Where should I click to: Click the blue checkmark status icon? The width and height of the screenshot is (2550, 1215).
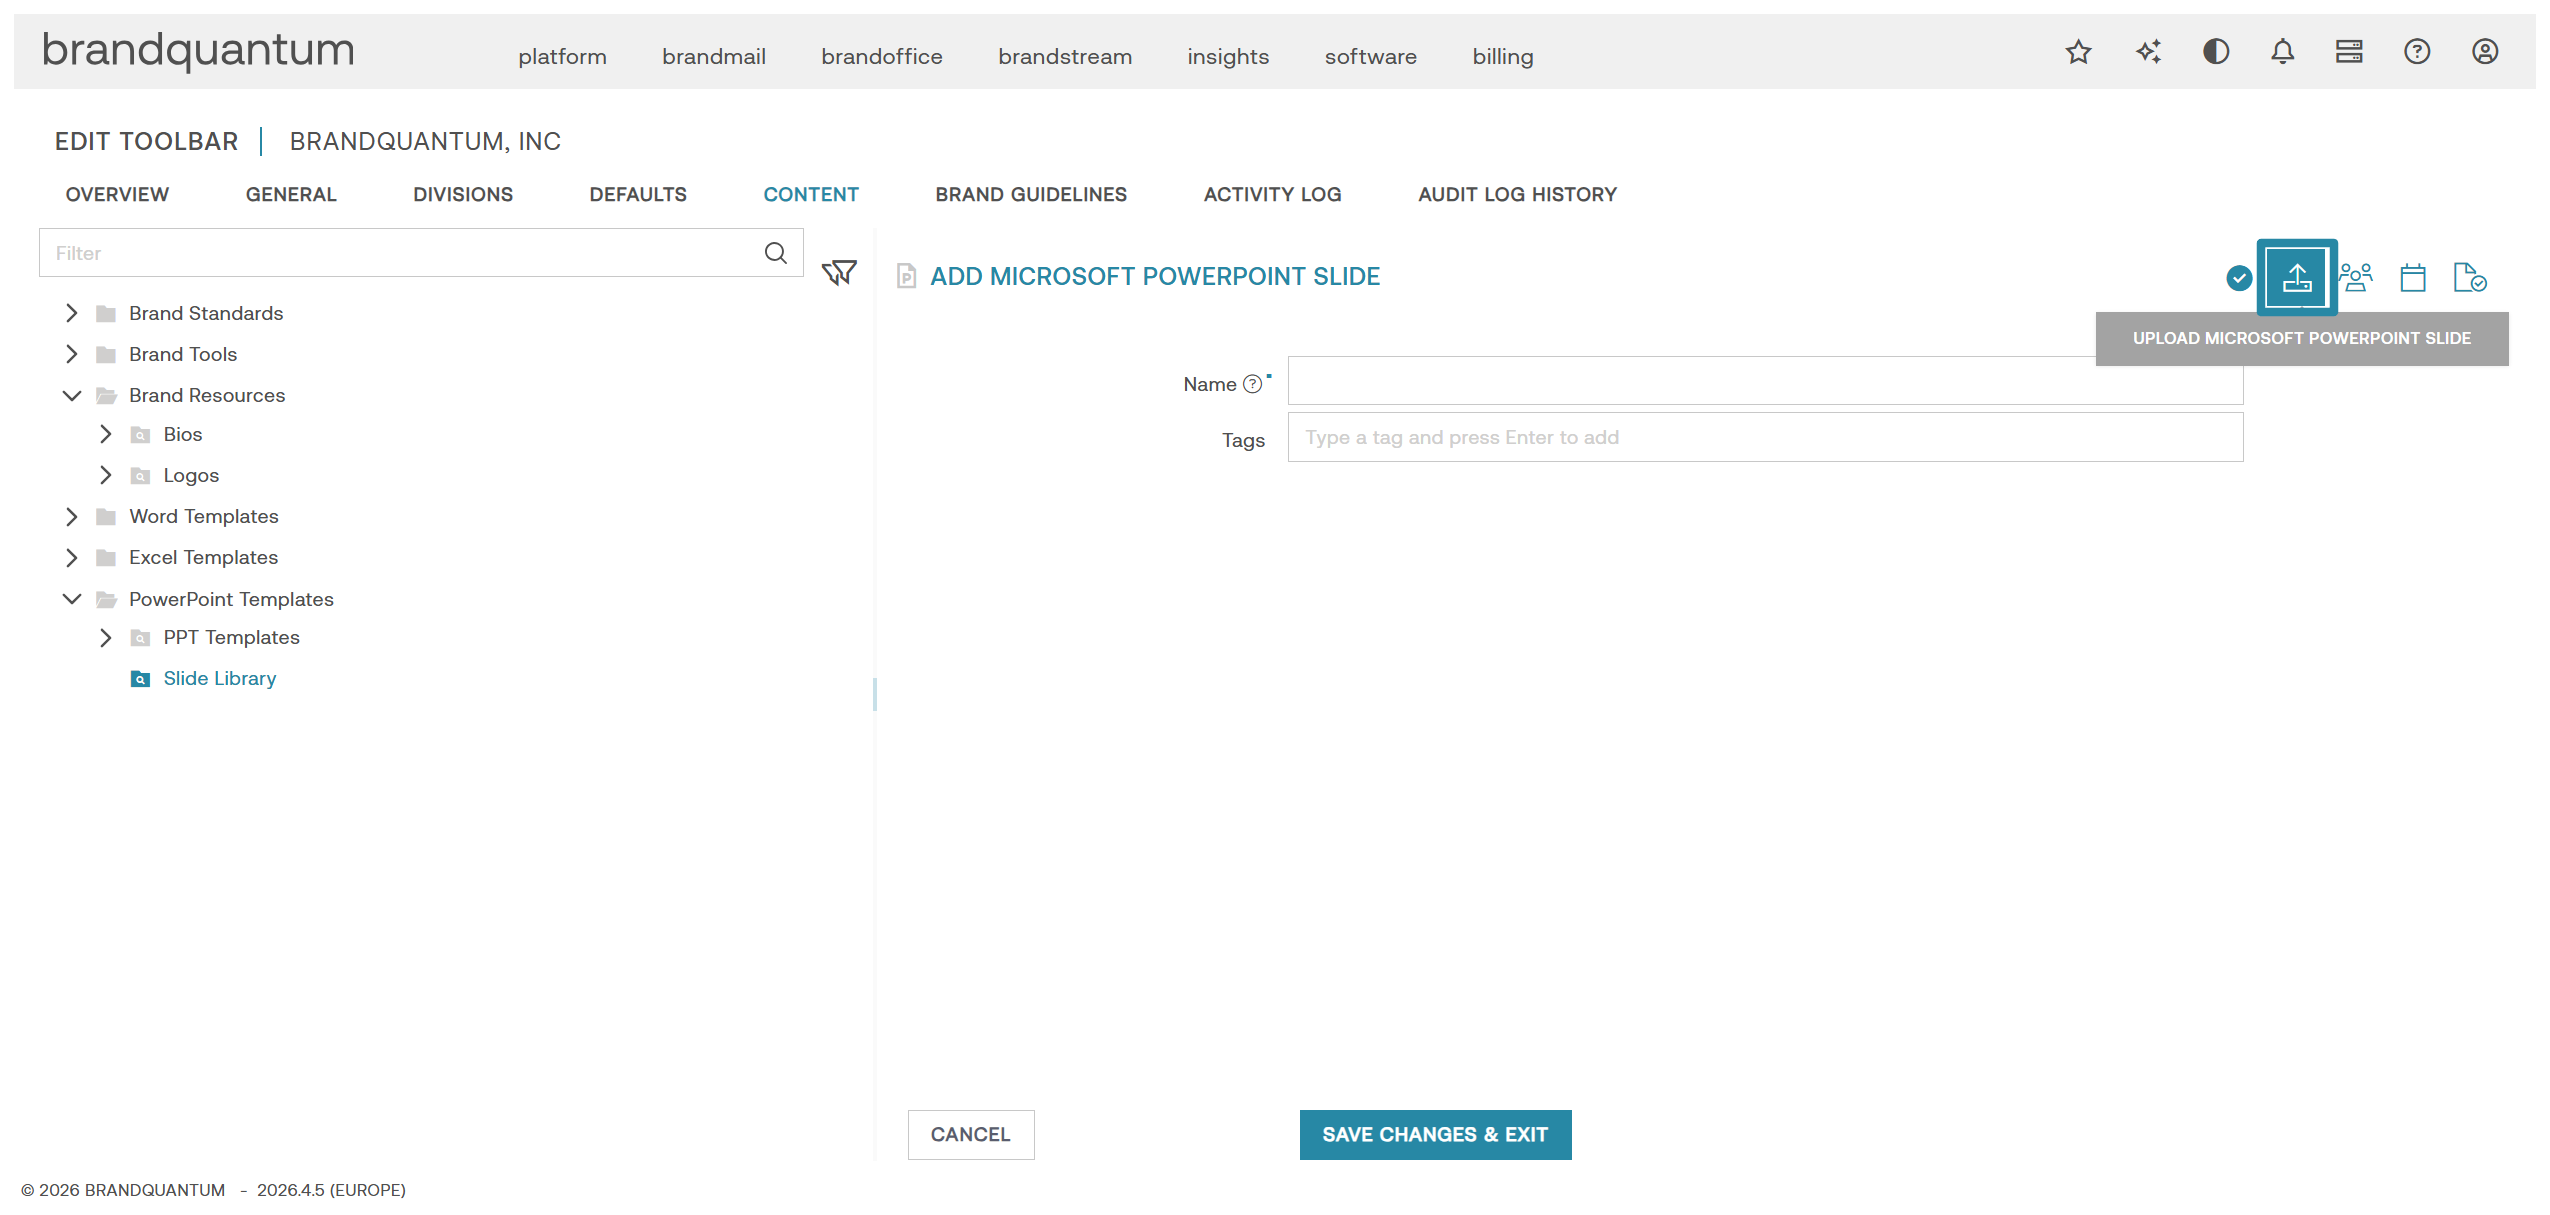2239,278
